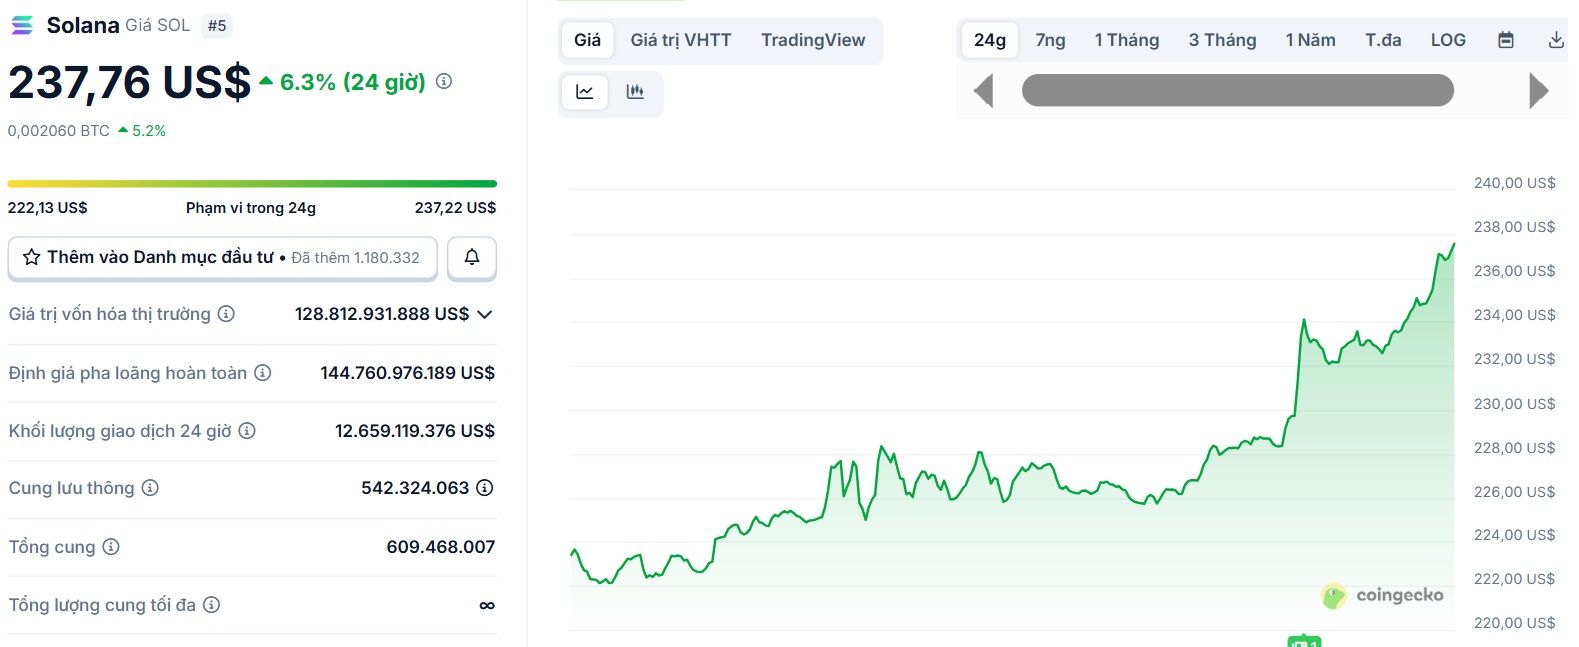Viewport: 1579px width, 647px height.
Task: Click the gray chart range scrollbar
Action: coord(1237,91)
